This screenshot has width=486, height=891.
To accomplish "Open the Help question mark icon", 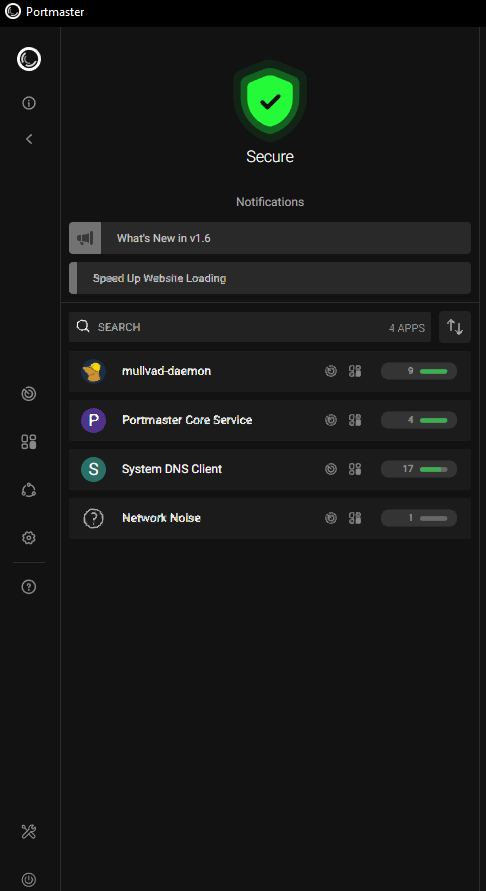I will click(29, 587).
